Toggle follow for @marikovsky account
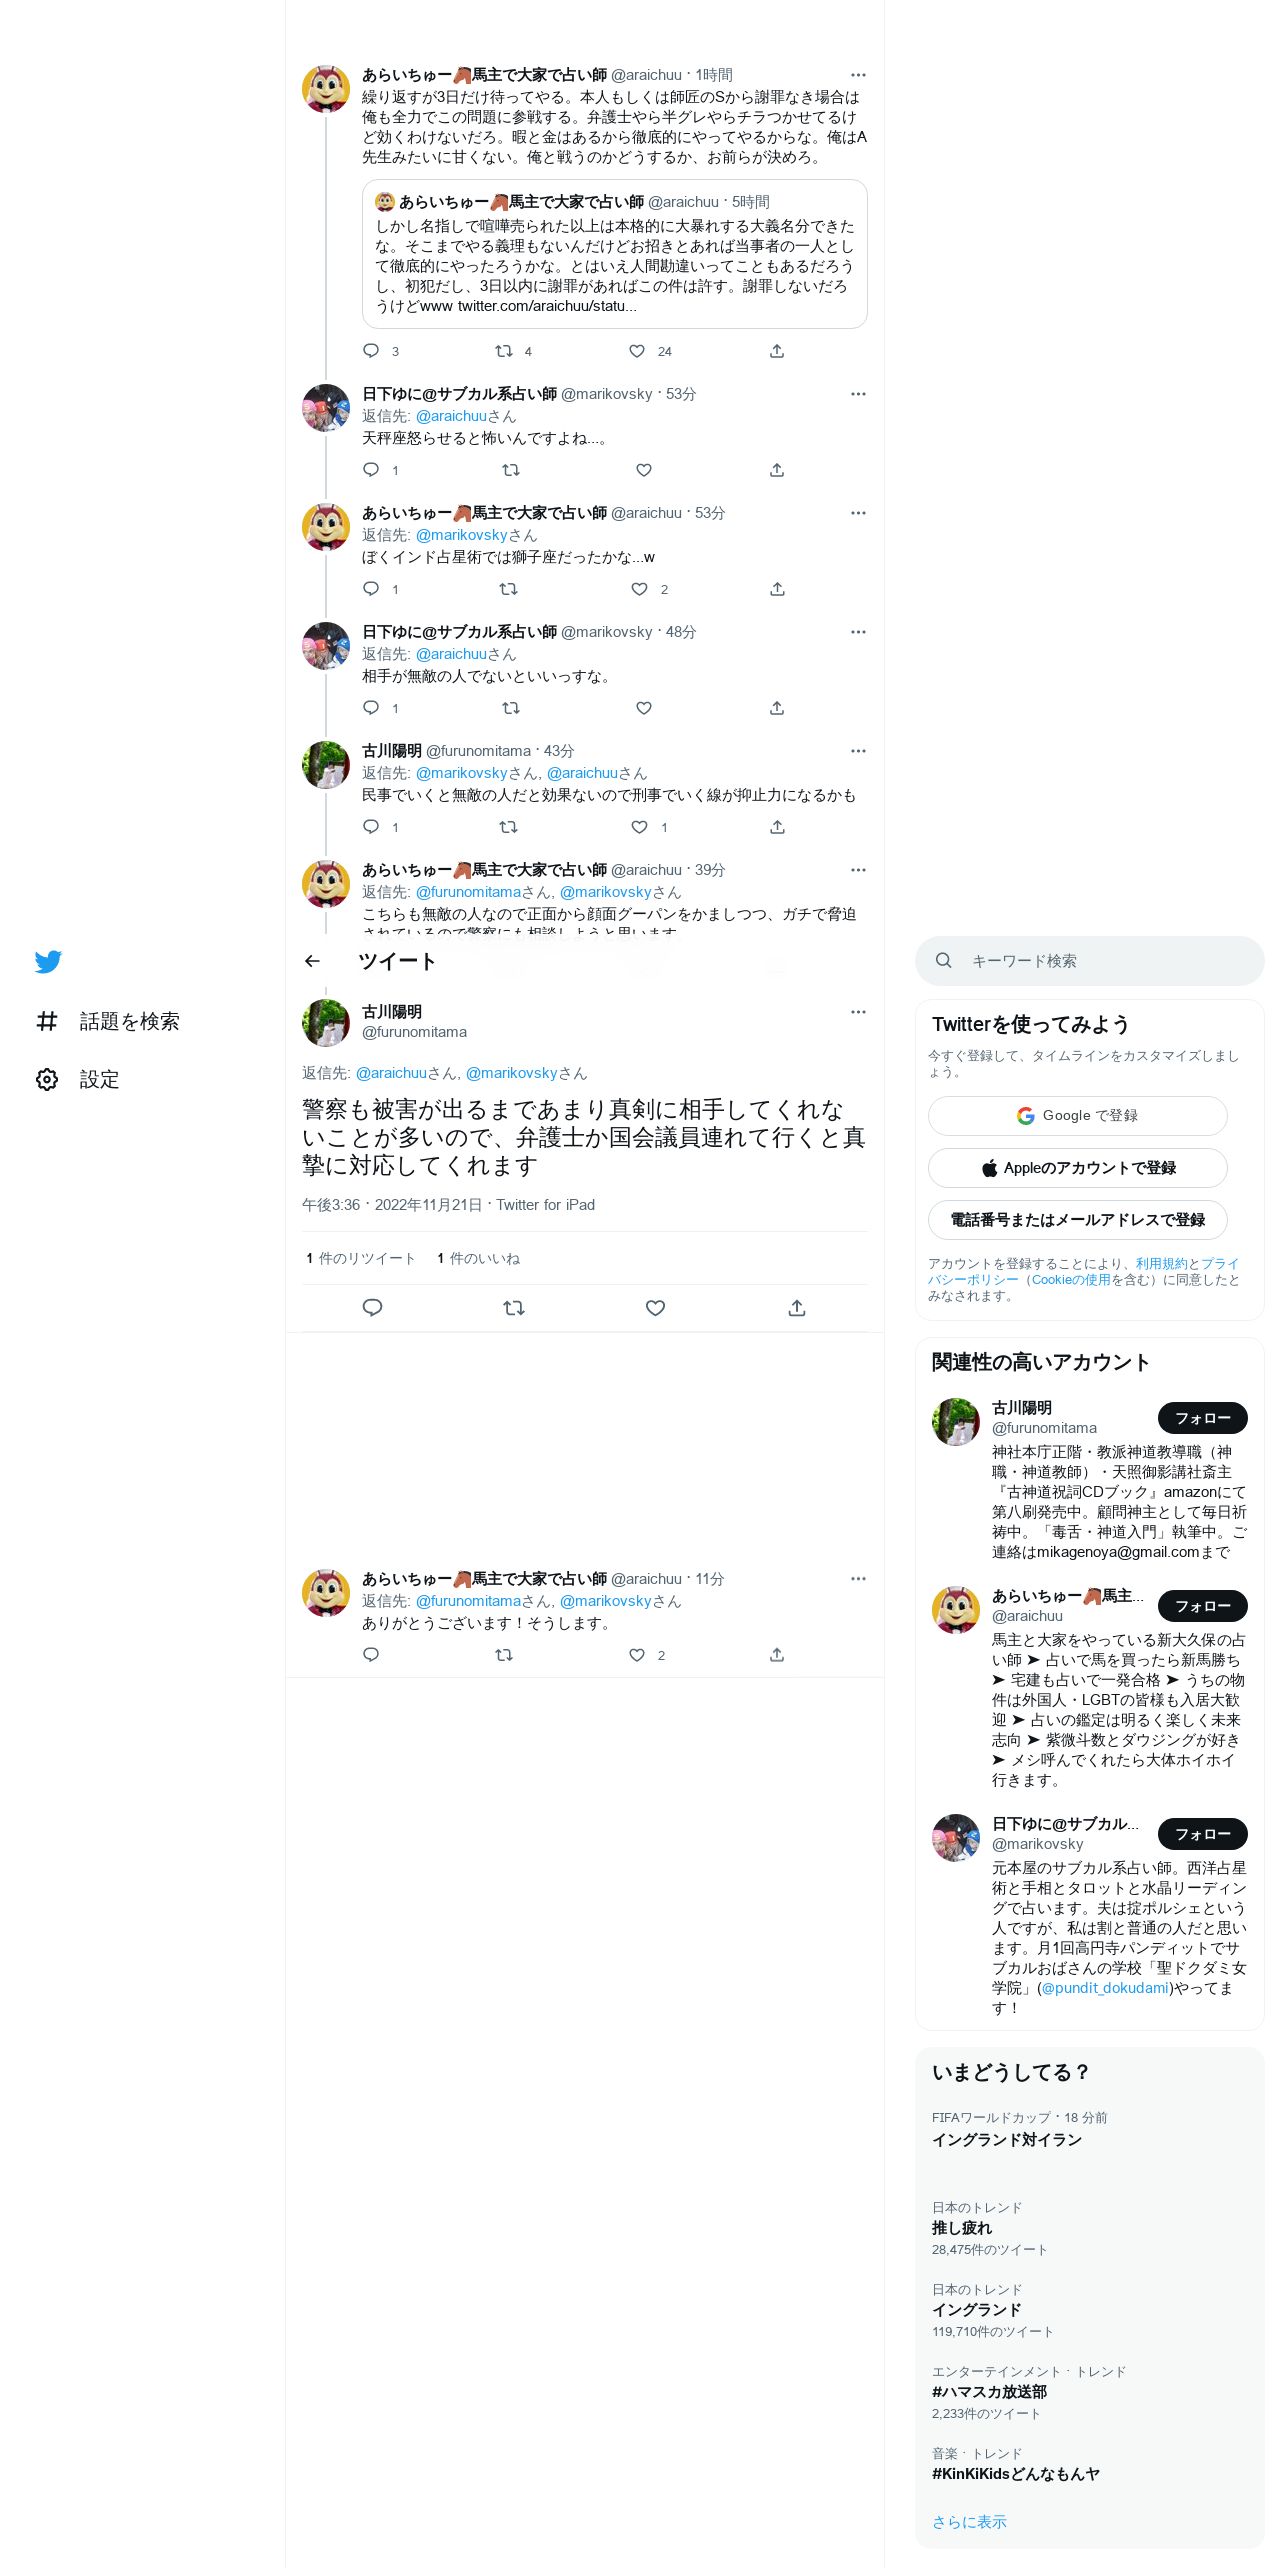 coord(1202,1834)
